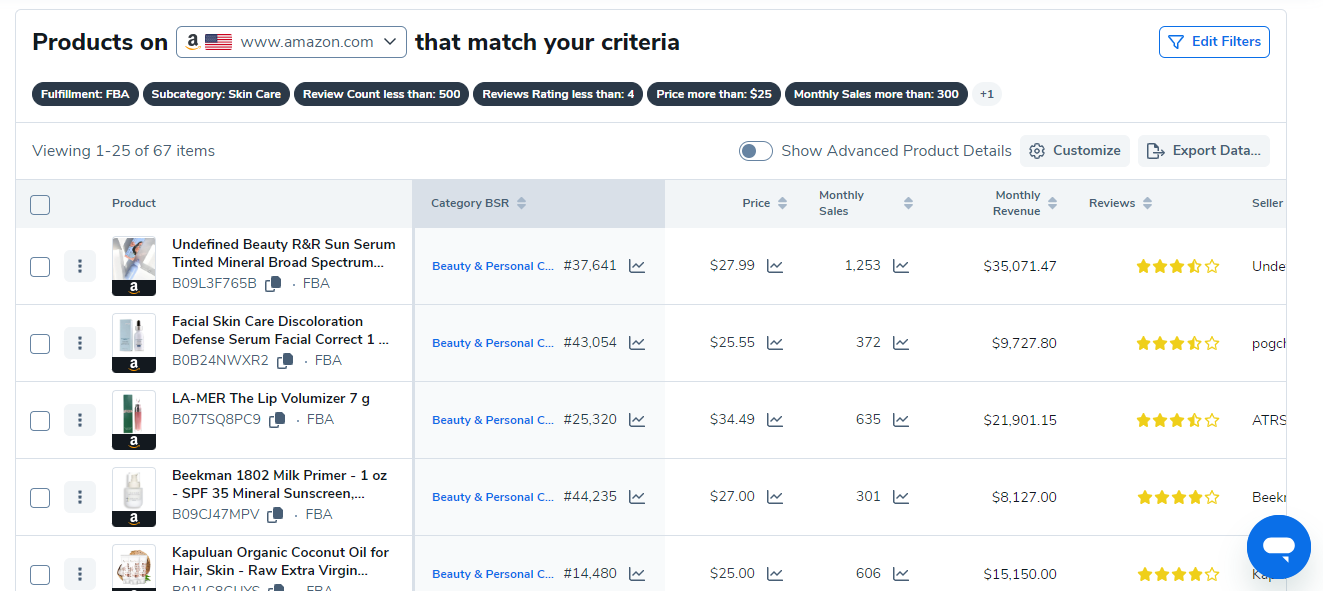Show sales history chart for 1,253 units
Image resolution: width=1323 pixels, height=591 pixels.
tap(901, 266)
